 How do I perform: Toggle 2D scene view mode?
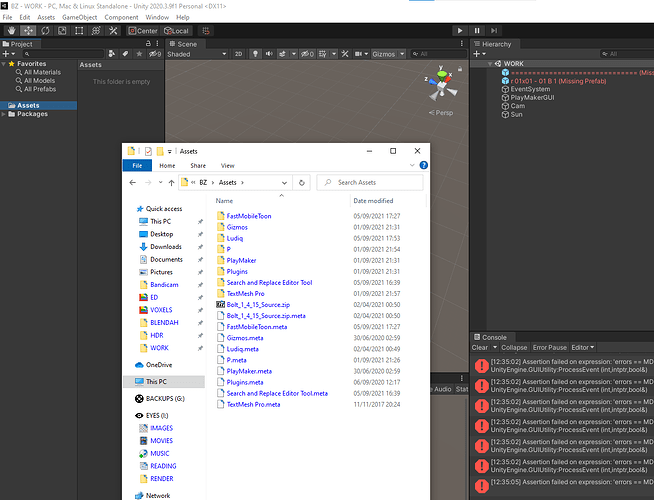point(238,54)
